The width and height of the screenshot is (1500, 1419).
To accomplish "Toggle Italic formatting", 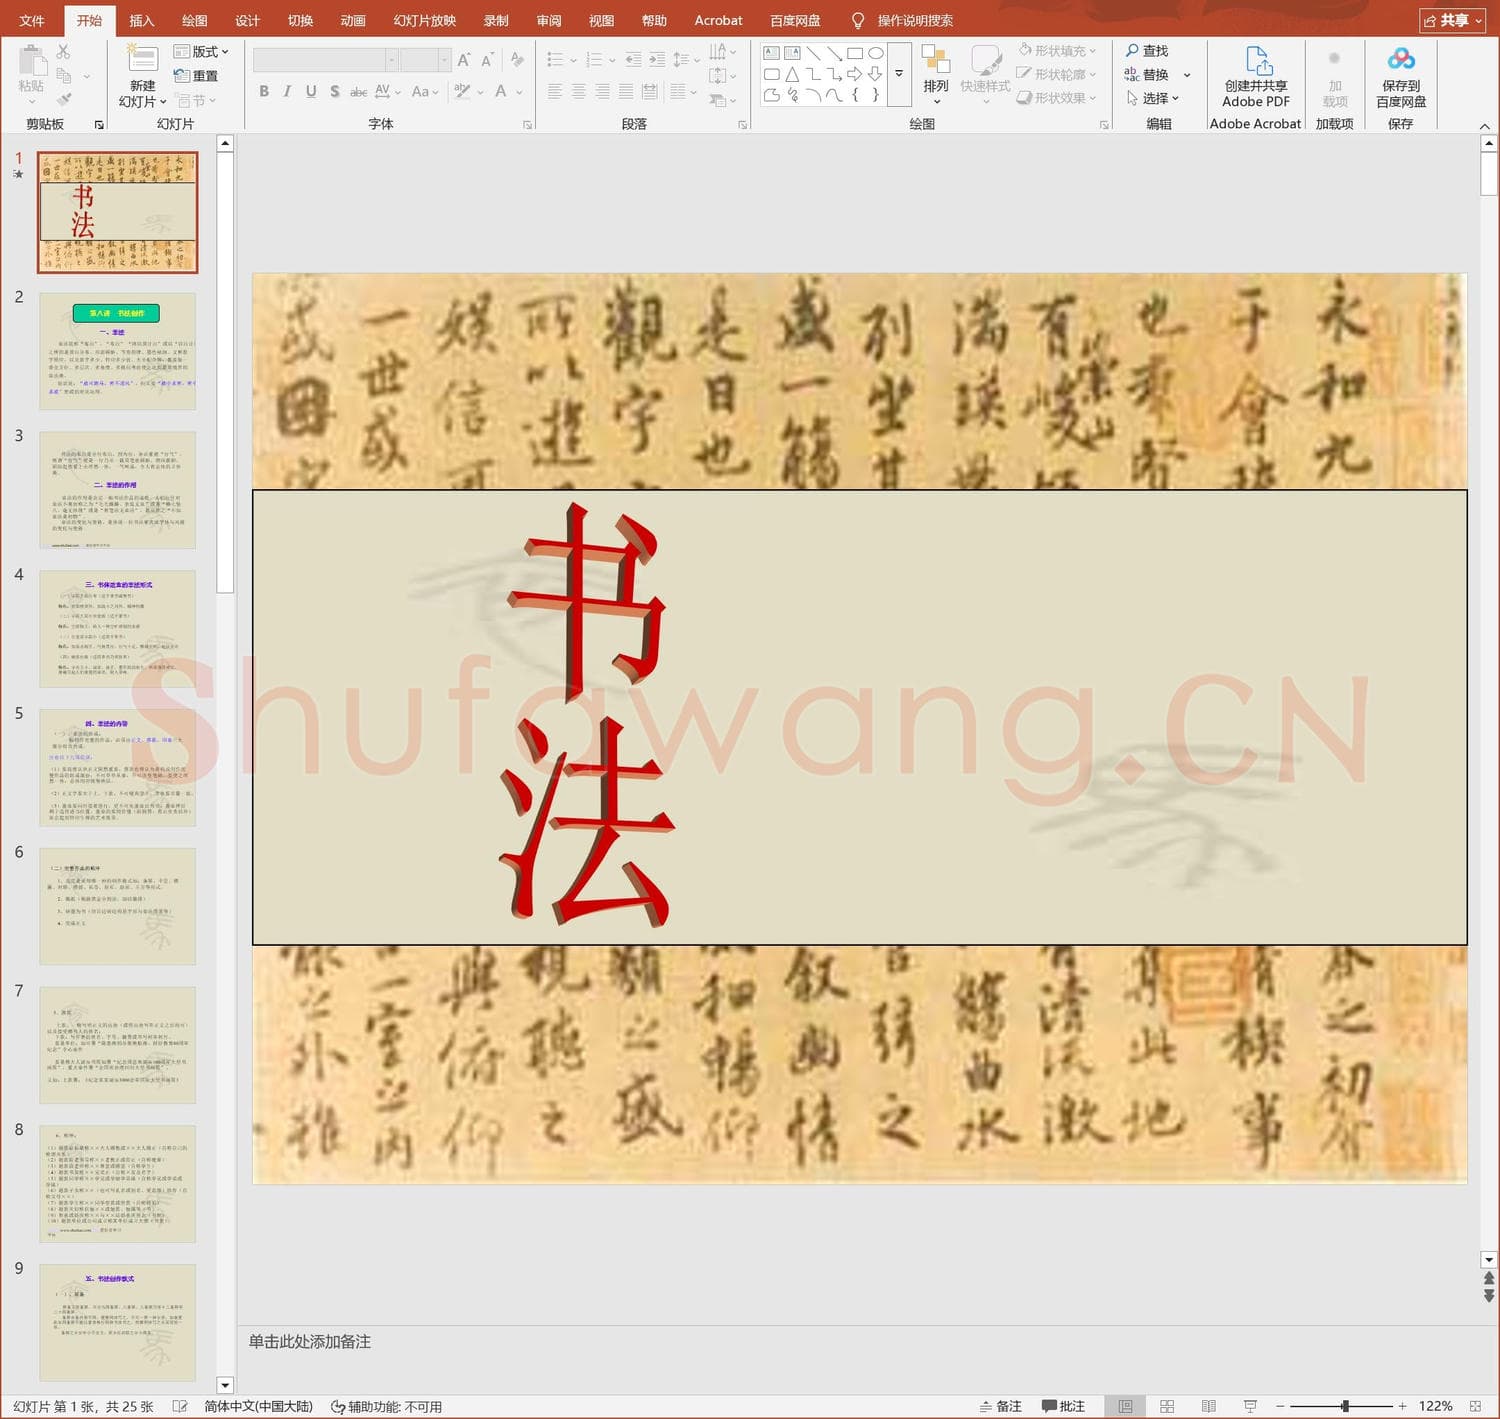I will [x=287, y=92].
